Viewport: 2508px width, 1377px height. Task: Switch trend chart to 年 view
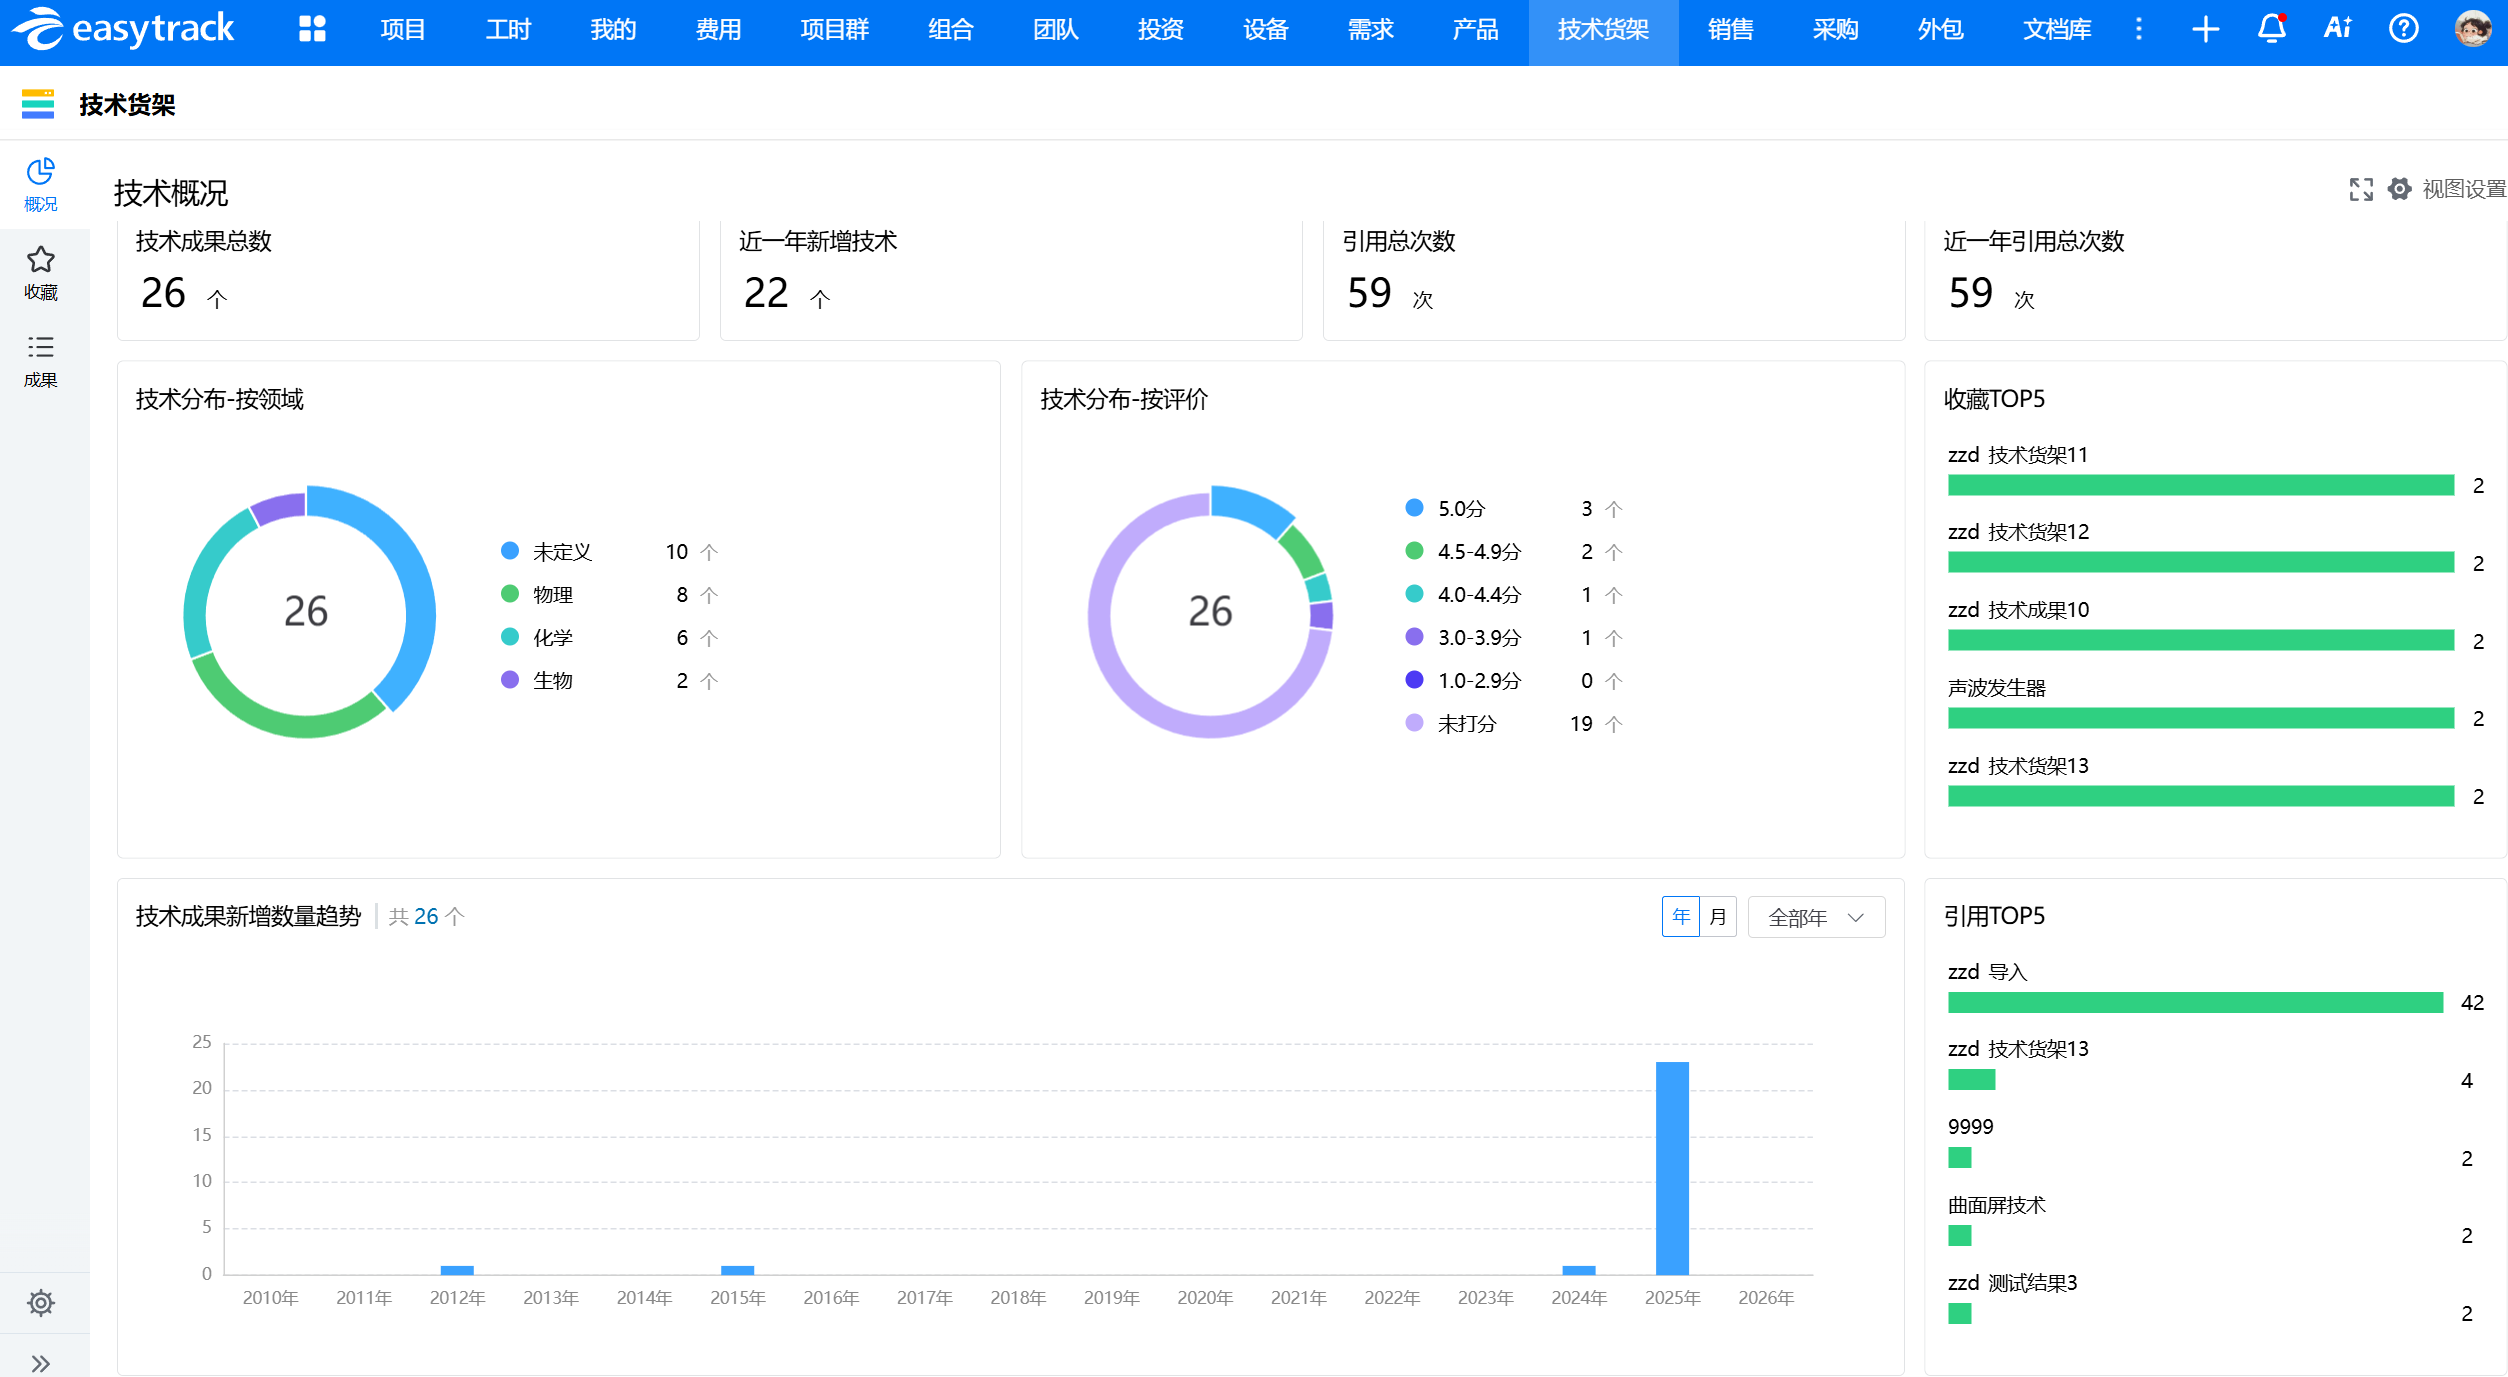pos(1680,917)
